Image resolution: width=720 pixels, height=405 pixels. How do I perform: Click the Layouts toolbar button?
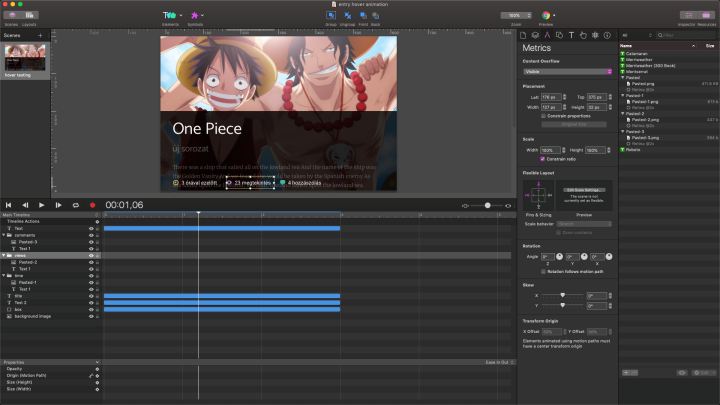click(29, 15)
